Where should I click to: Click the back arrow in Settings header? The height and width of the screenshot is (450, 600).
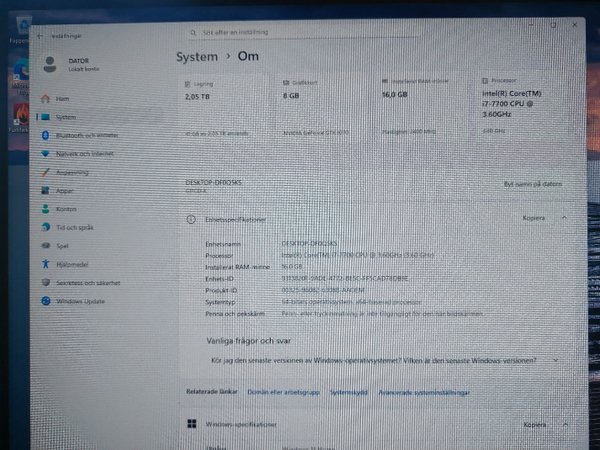point(40,36)
